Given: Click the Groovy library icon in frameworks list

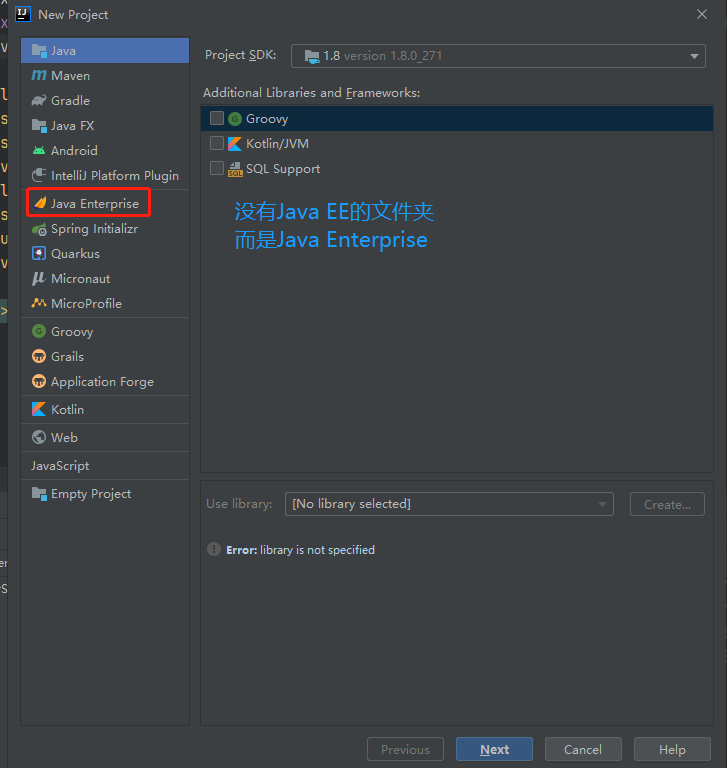Looking at the screenshot, I should pyautogui.click(x=235, y=119).
